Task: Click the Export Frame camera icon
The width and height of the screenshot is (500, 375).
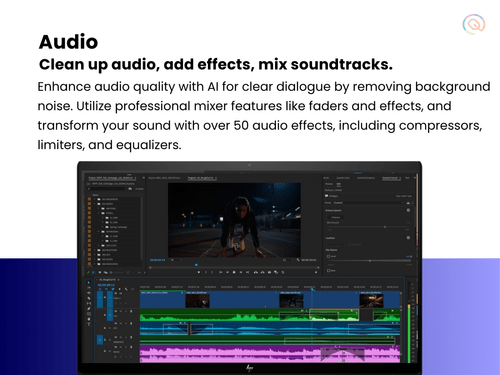Action: pos(269,272)
